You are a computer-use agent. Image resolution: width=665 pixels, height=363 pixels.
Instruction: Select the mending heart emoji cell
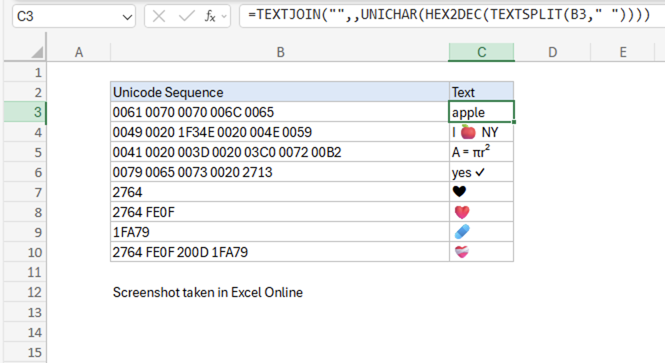pyautogui.click(x=481, y=252)
